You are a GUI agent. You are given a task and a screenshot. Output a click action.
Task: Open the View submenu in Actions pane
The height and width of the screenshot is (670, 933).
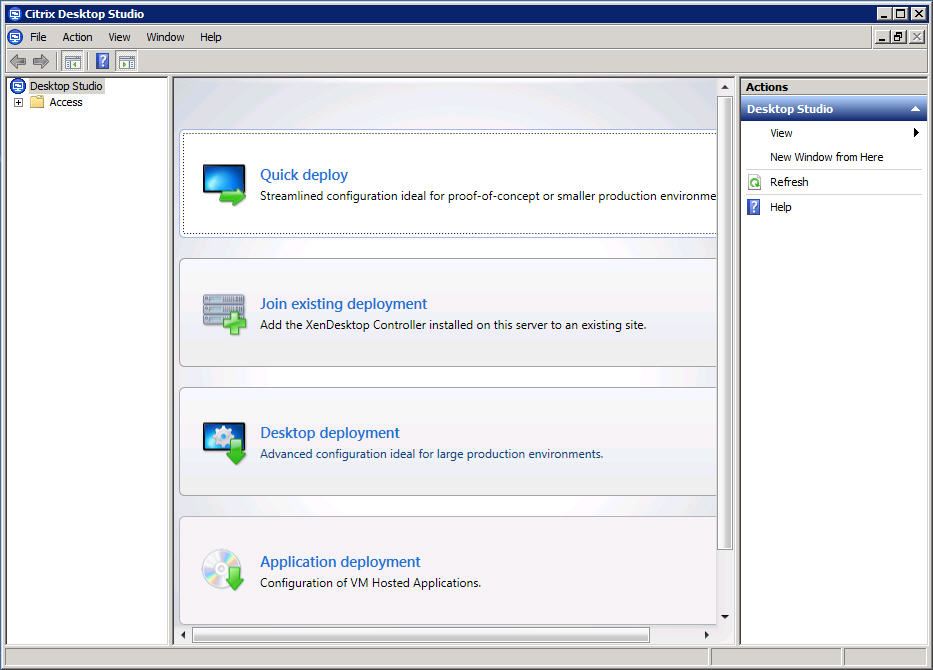[x=781, y=133]
